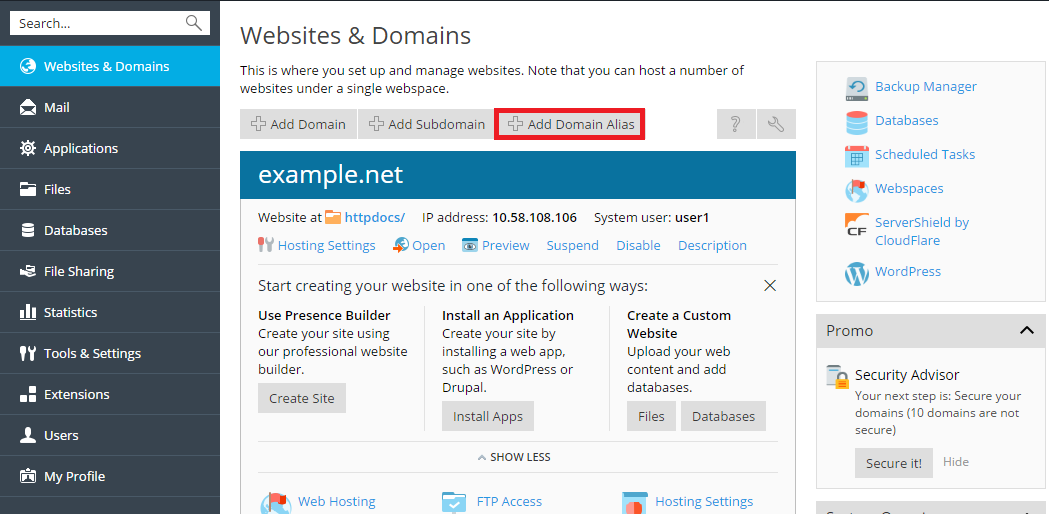Image resolution: width=1049 pixels, height=514 pixels.
Task: Click the Backup Manager icon
Action: pyautogui.click(x=857, y=87)
